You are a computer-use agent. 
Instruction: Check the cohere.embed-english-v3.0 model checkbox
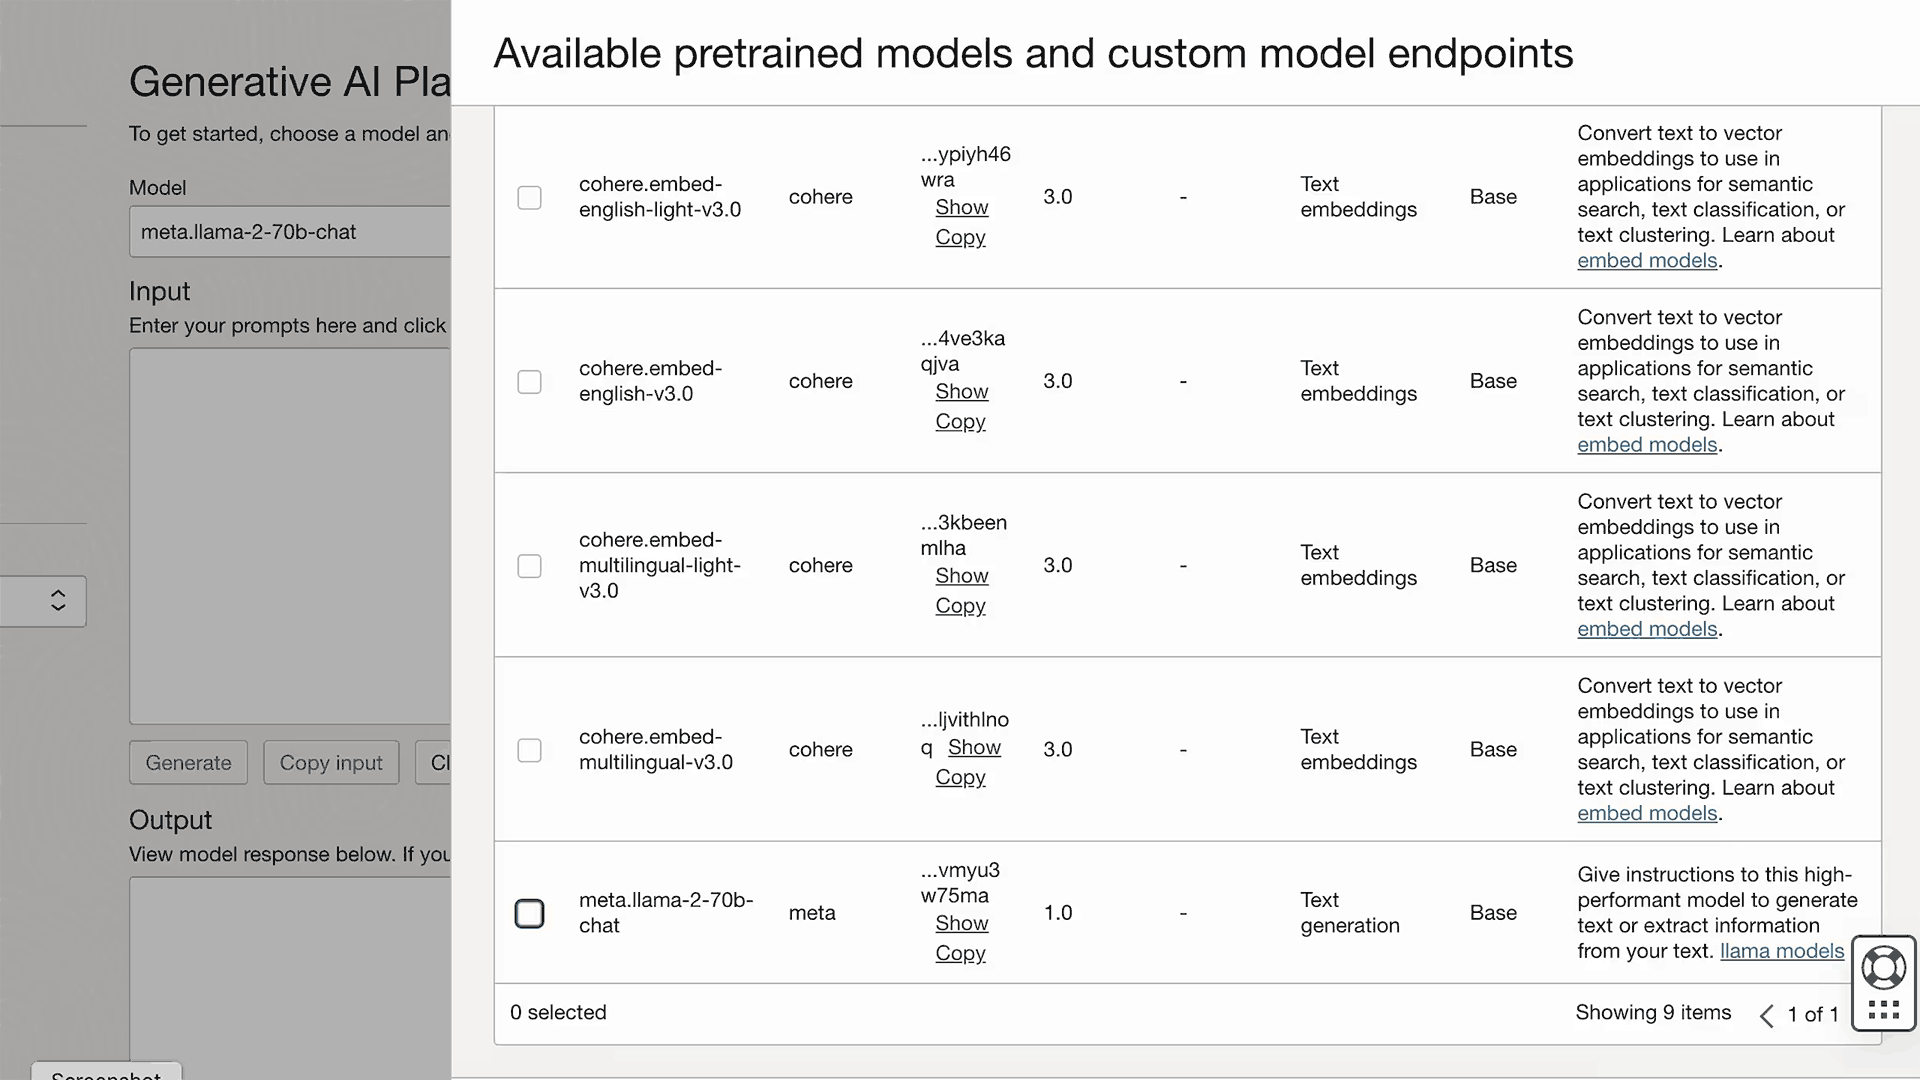529,381
